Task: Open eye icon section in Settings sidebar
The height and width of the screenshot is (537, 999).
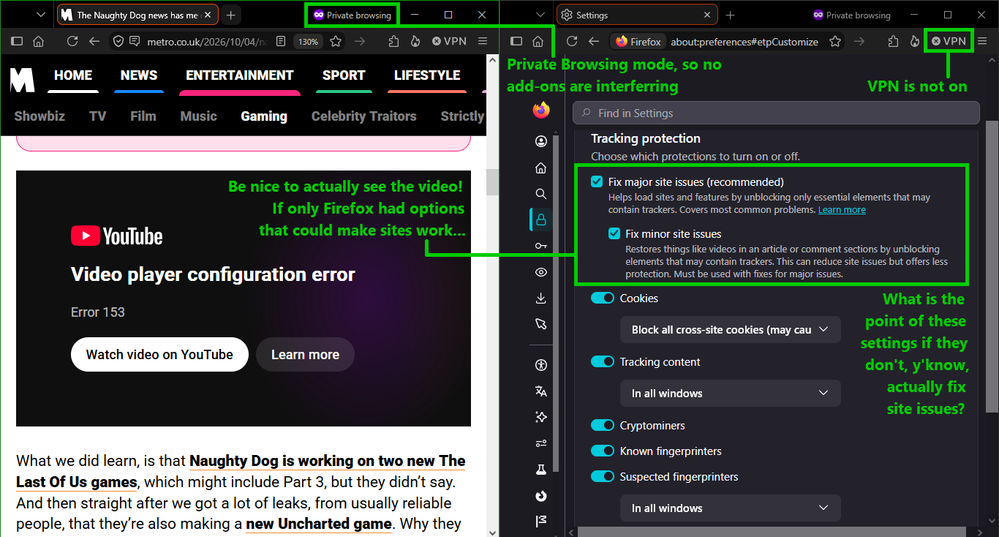Action: (x=541, y=272)
